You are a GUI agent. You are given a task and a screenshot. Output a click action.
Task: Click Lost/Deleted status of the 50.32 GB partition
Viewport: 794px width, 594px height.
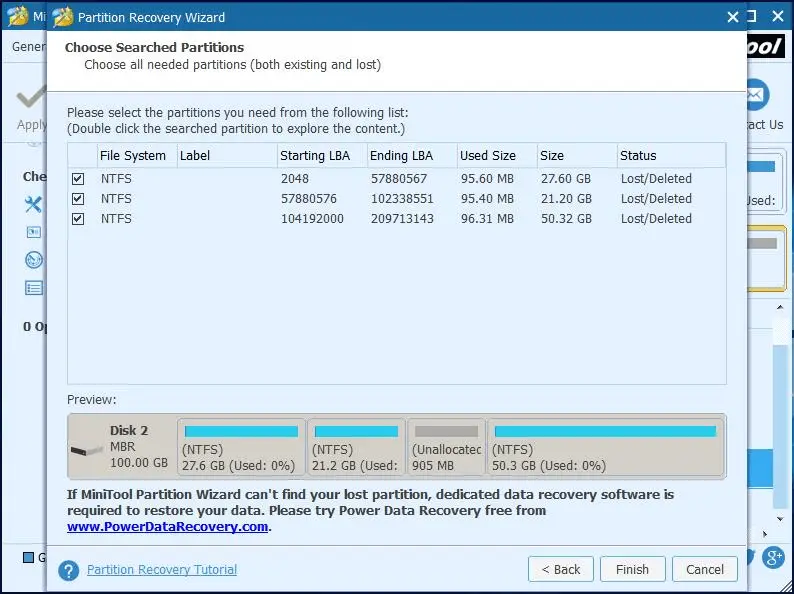[656, 219]
